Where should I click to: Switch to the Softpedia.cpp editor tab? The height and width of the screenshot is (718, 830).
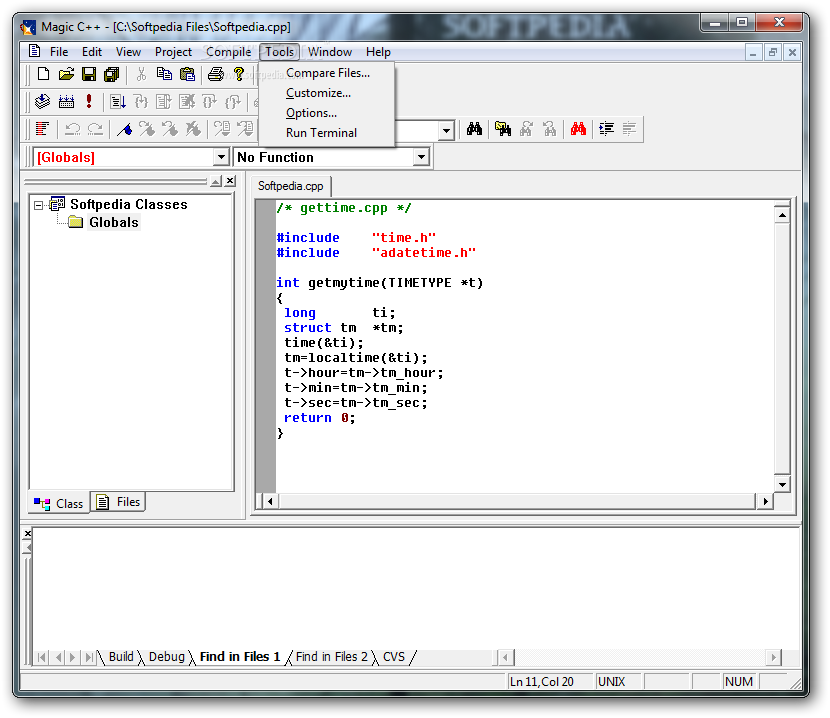tap(291, 186)
